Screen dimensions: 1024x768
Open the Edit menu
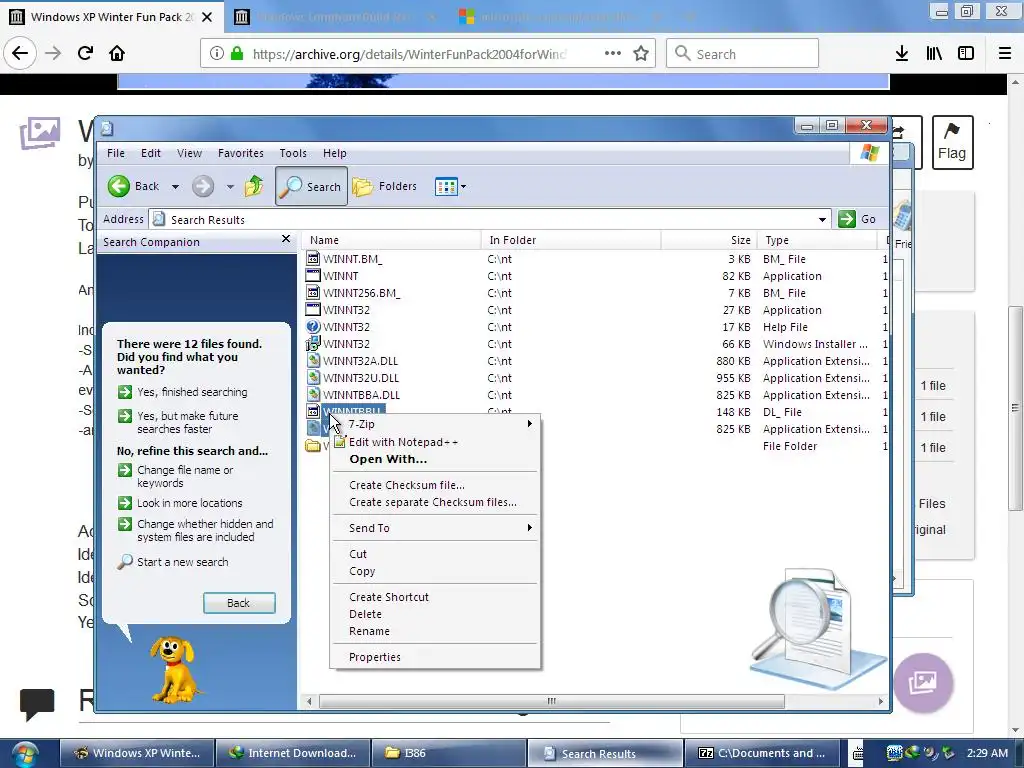151,153
